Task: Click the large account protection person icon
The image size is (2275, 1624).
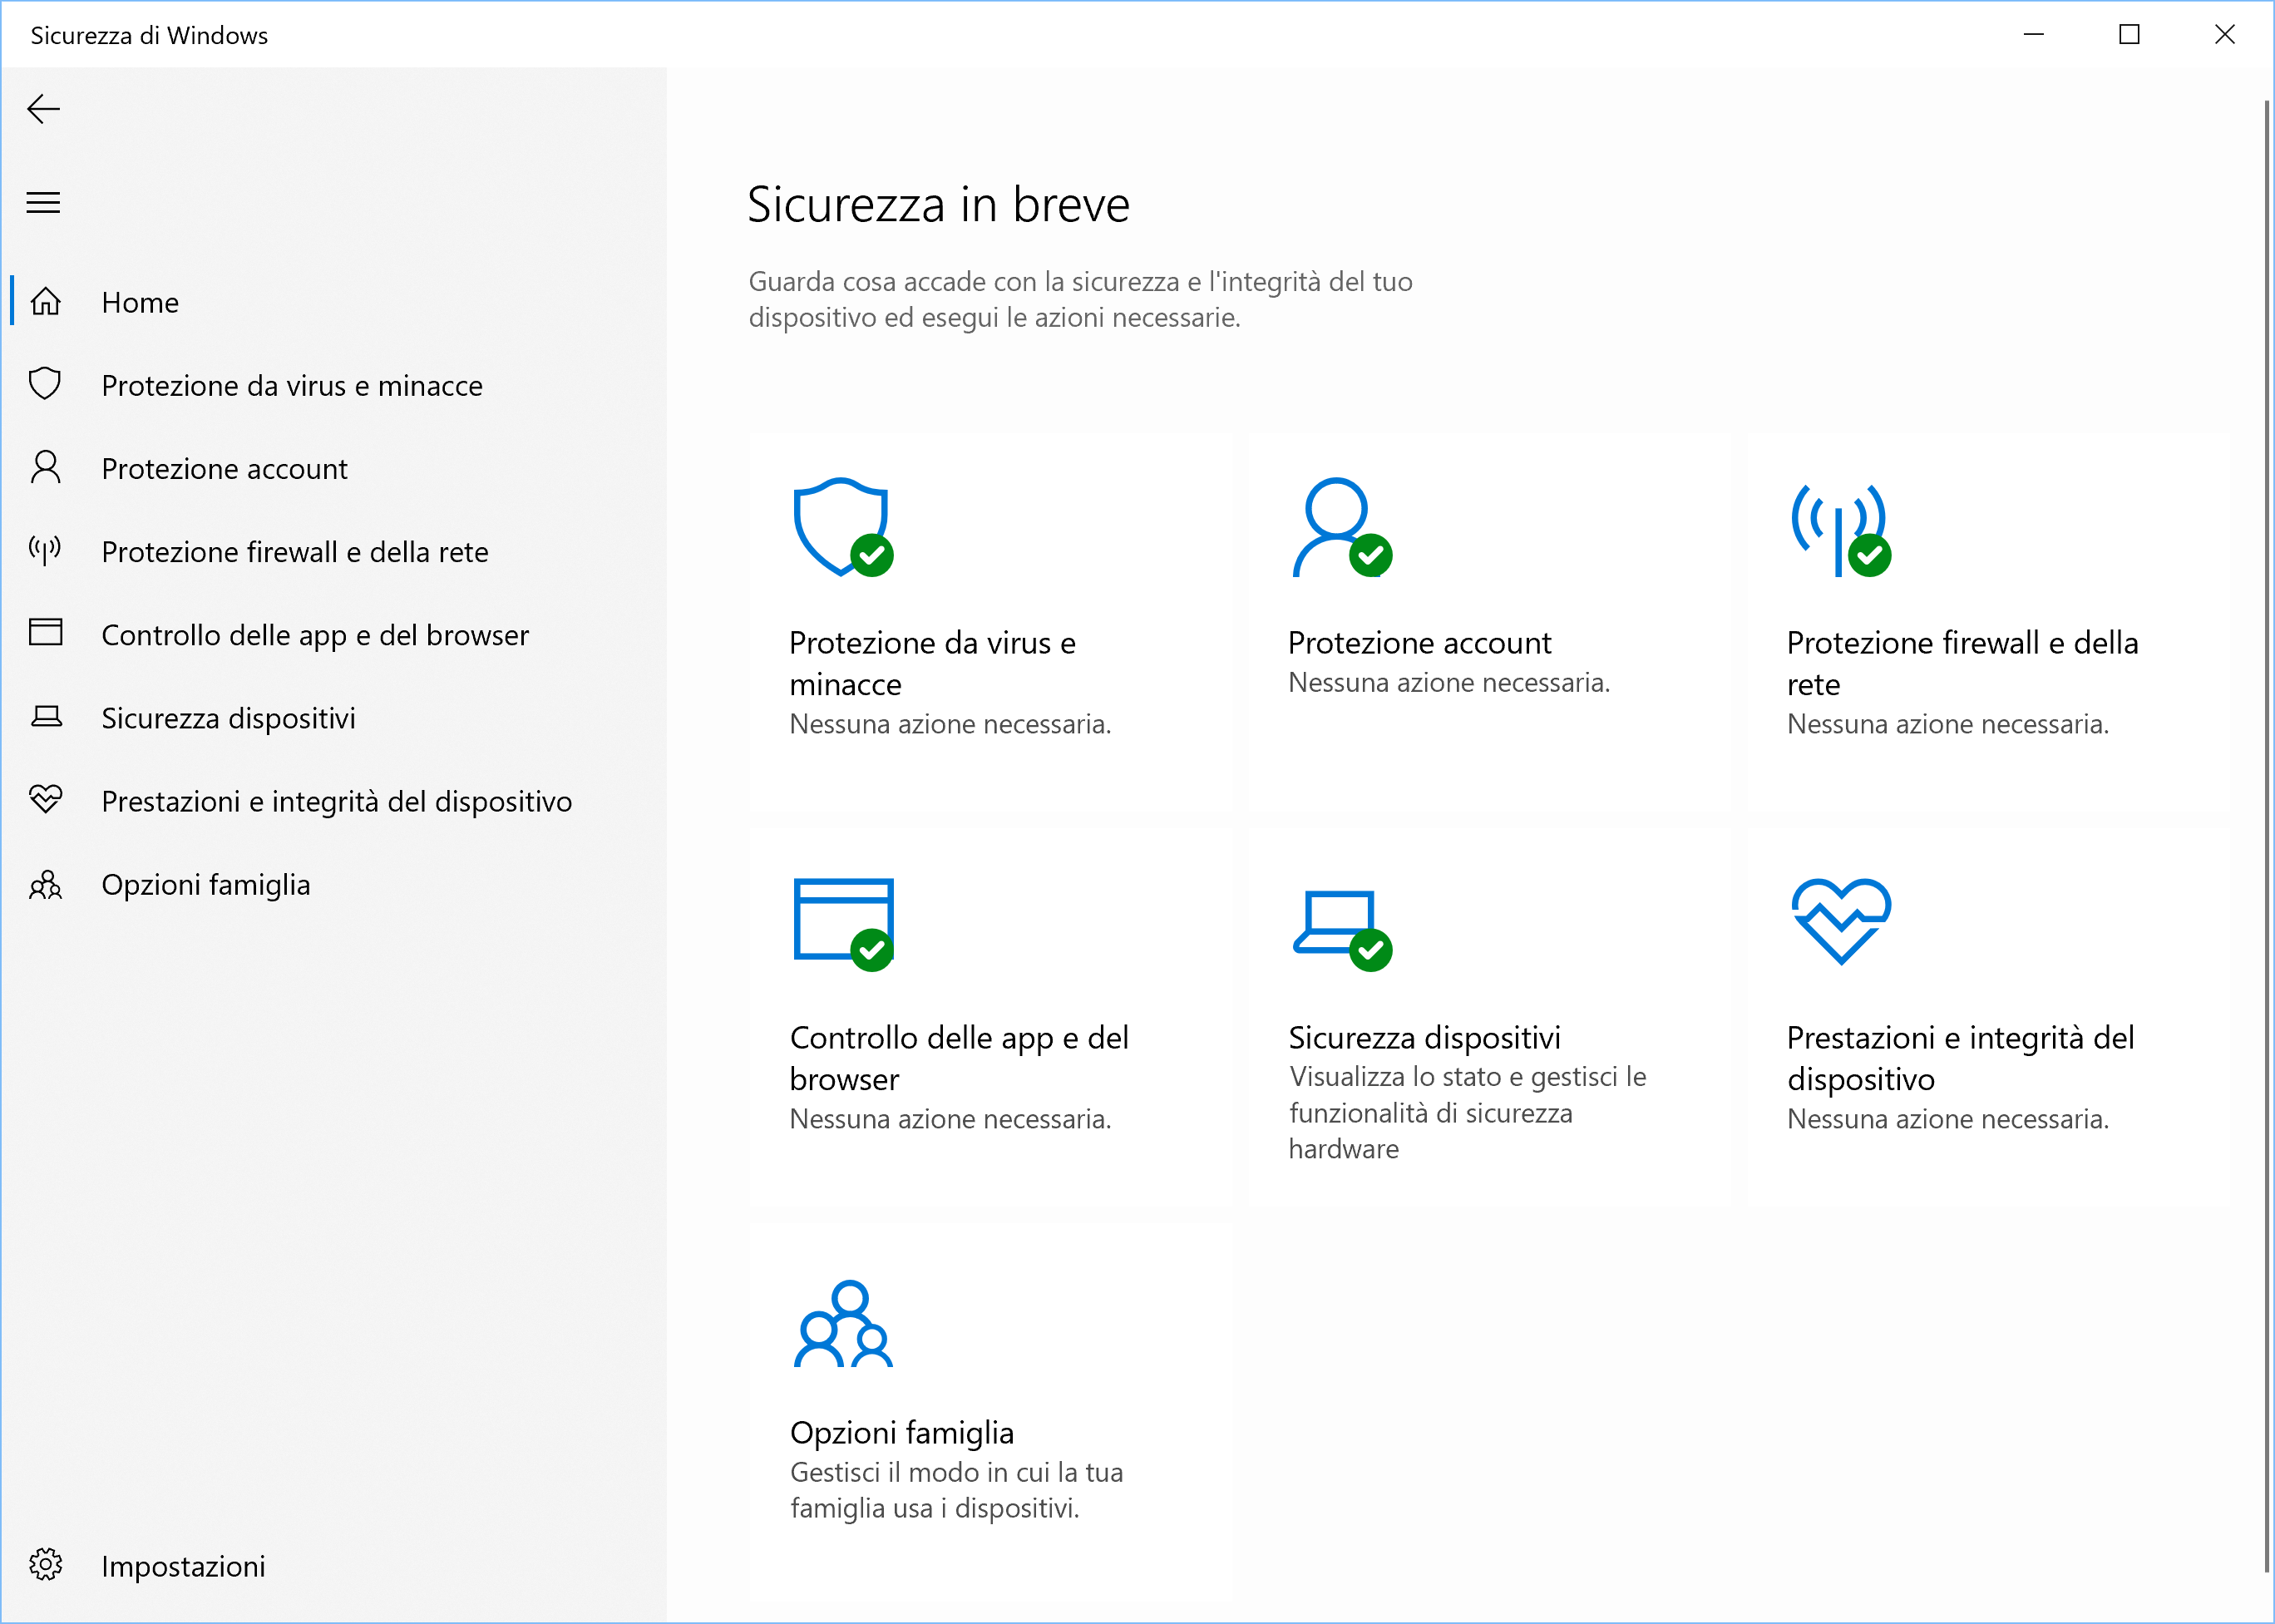Action: coord(1342,528)
